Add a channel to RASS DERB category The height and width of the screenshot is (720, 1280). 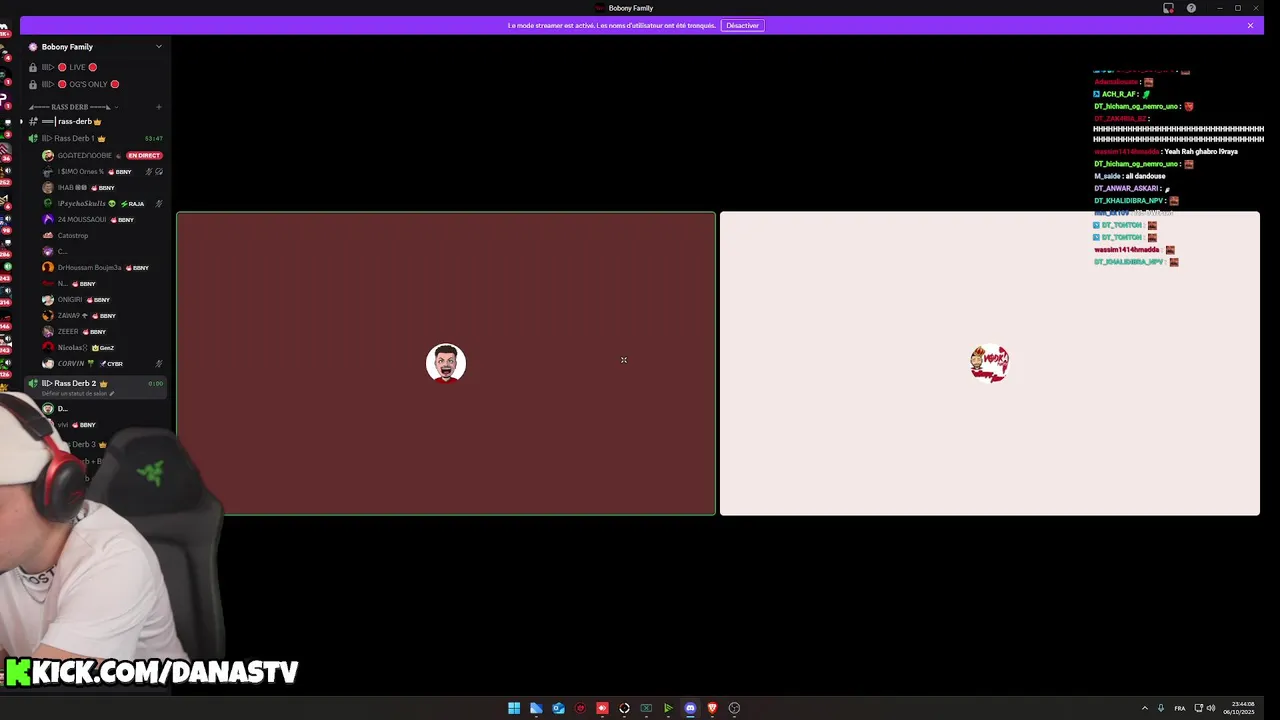pyautogui.click(x=158, y=107)
